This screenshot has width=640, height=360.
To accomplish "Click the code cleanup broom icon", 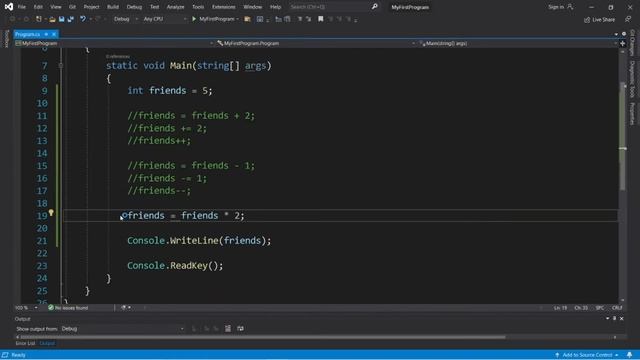I will coord(124,308).
